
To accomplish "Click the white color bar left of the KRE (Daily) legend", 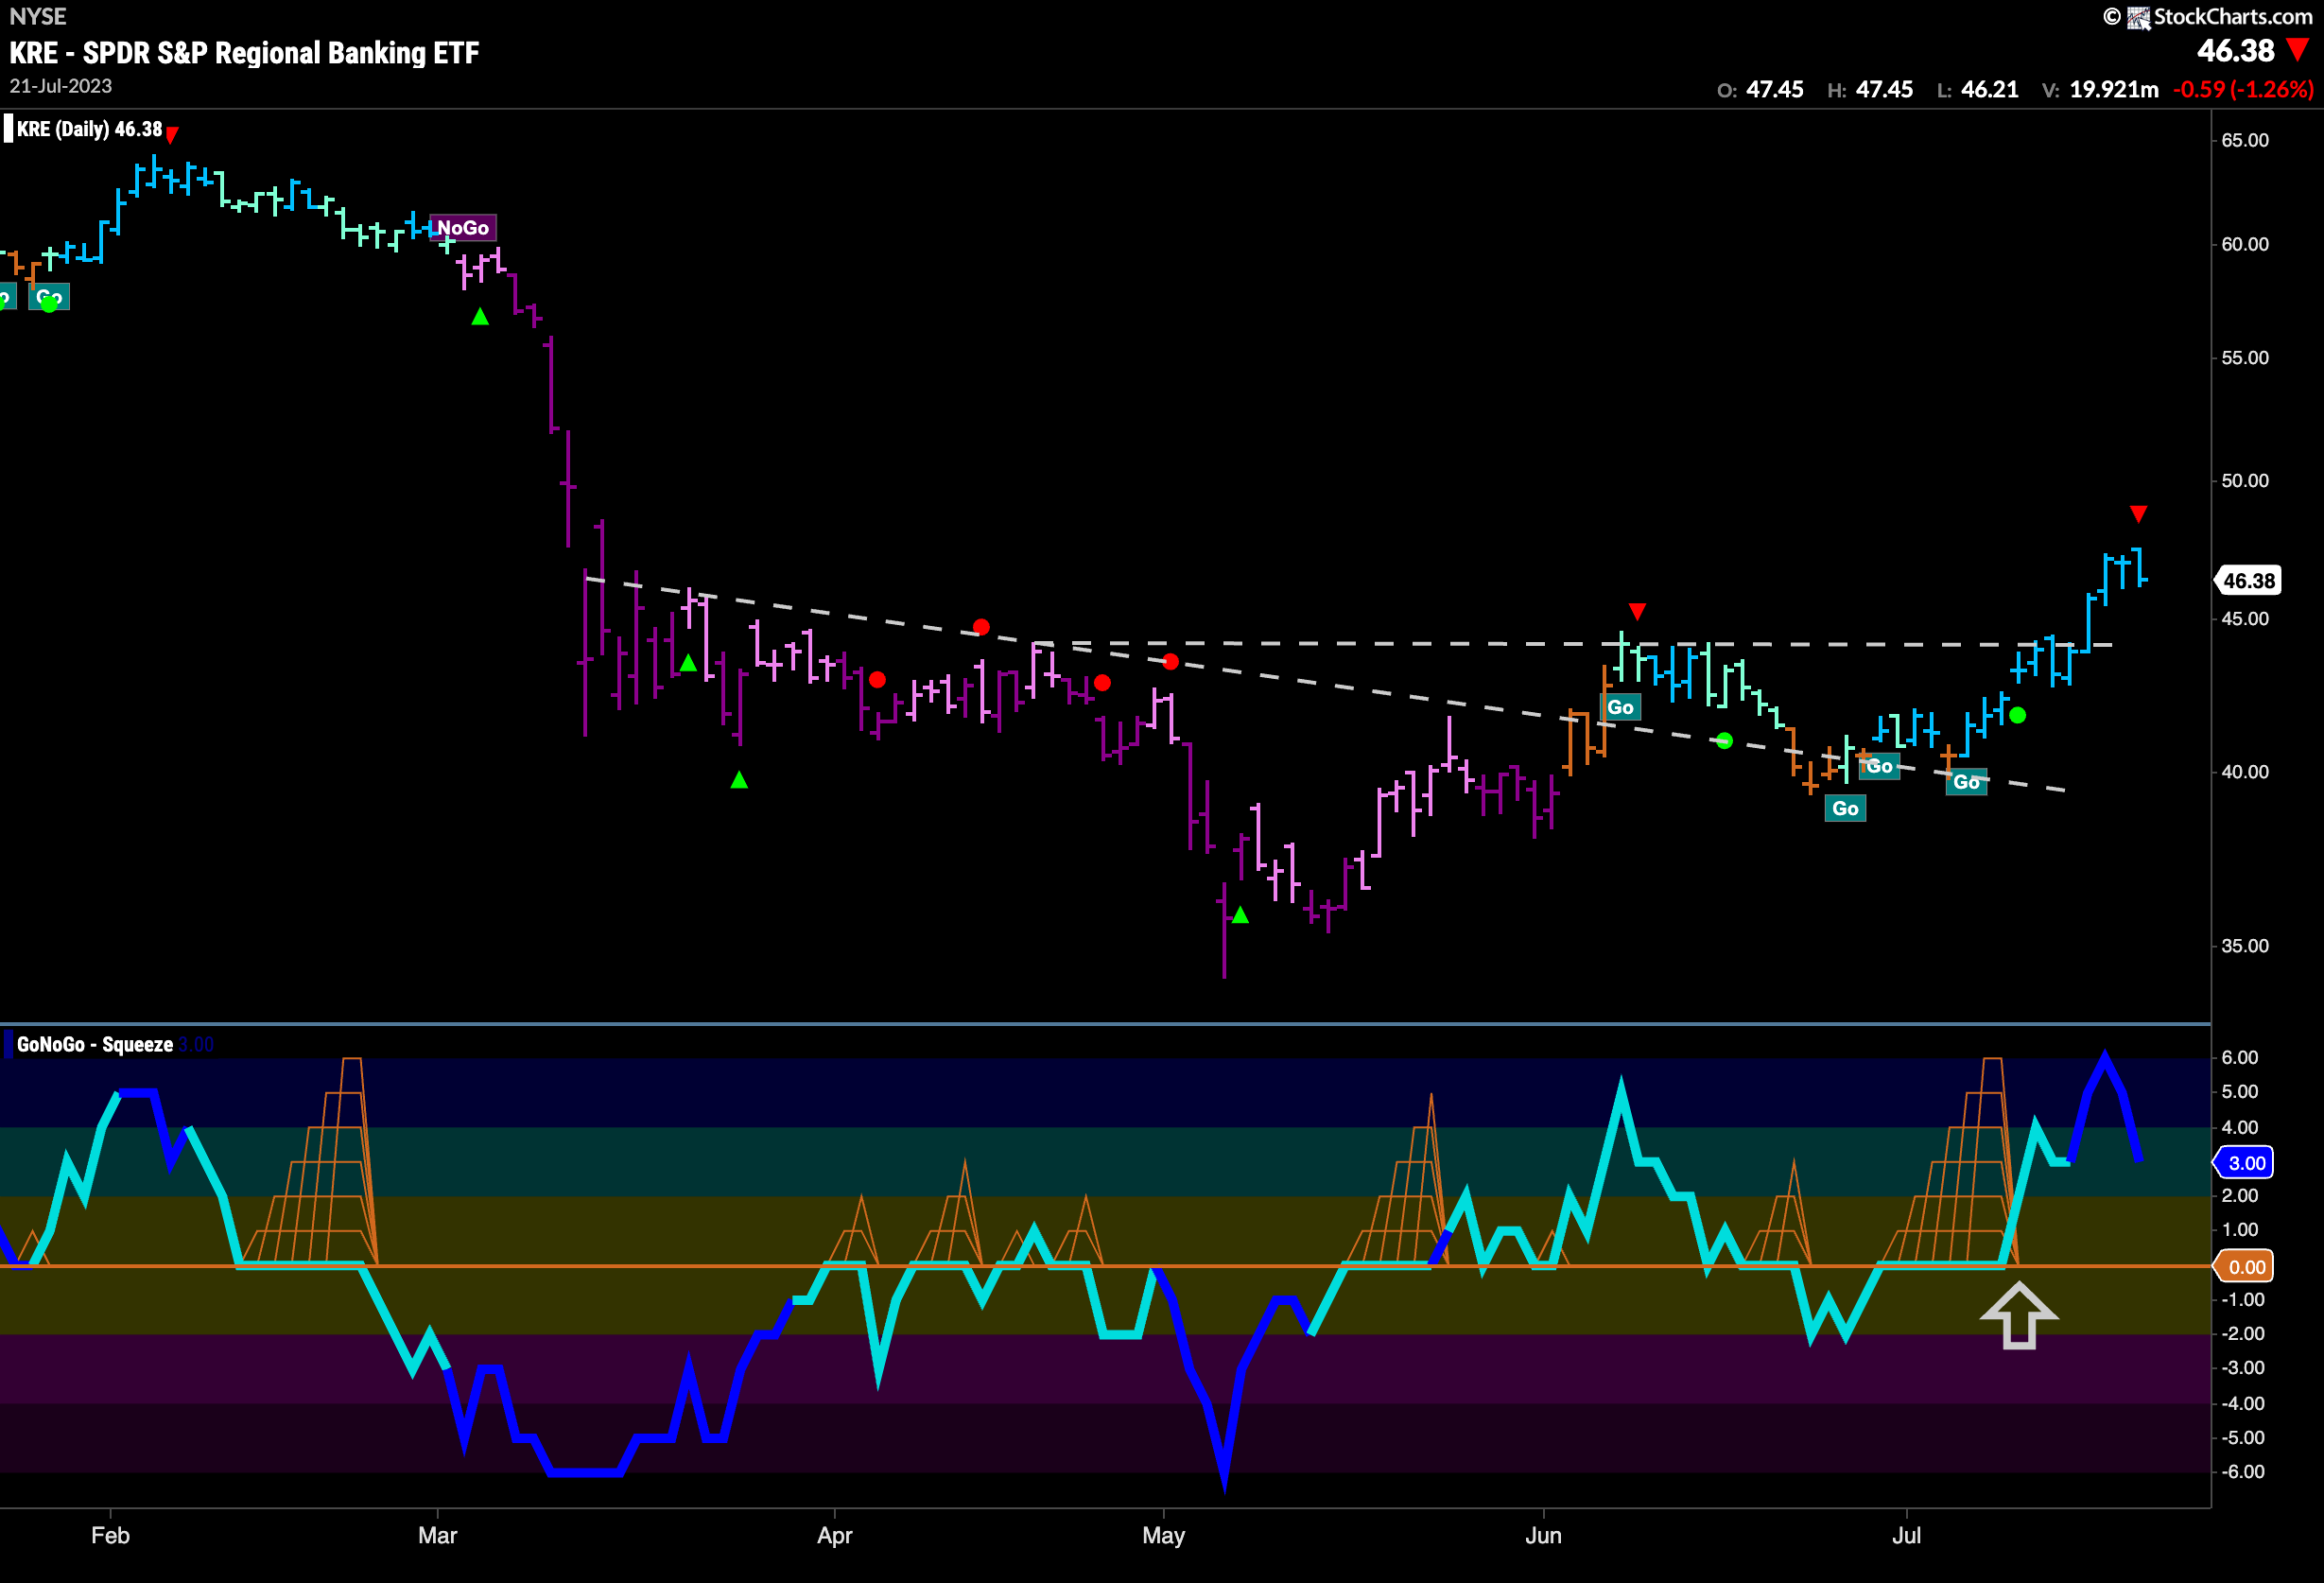I will (8, 129).
